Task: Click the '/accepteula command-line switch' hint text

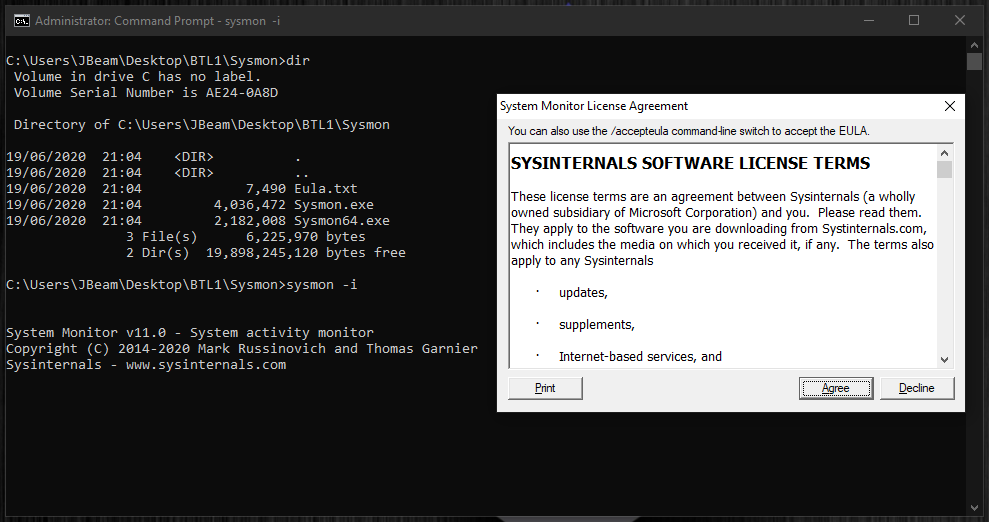Action: pyautogui.click(x=689, y=131)
